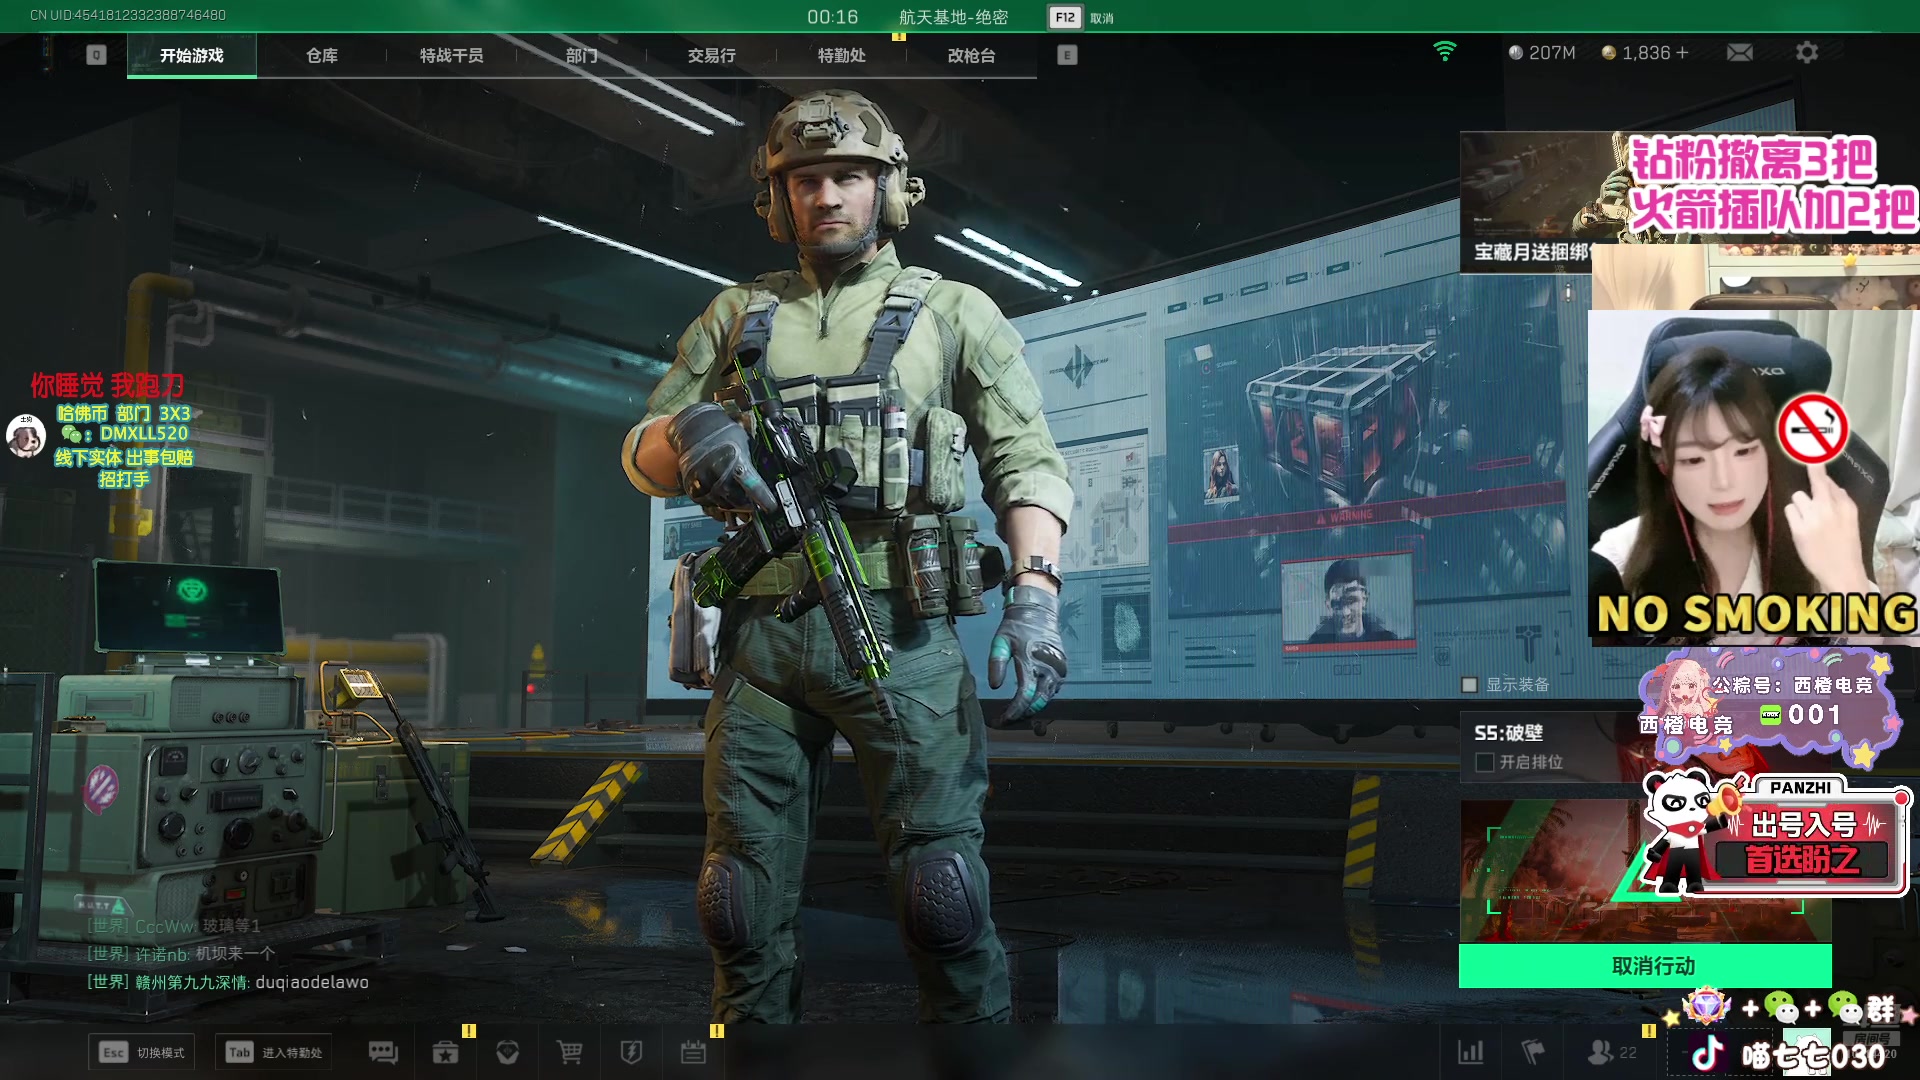The width and height of the screenshot is (1920, 1080).
Task: Click Tab 进入特勤处 button
Action: [274, 1052]
